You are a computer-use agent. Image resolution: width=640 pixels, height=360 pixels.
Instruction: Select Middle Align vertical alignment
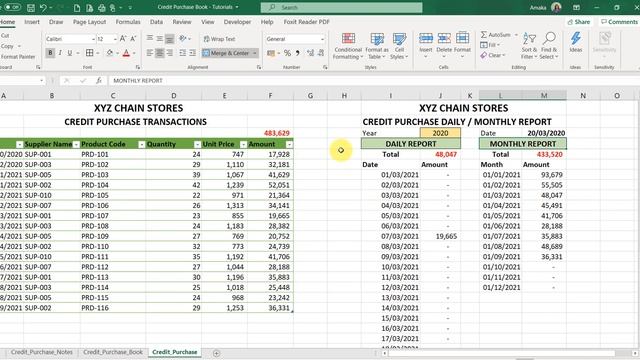point(160,39)
